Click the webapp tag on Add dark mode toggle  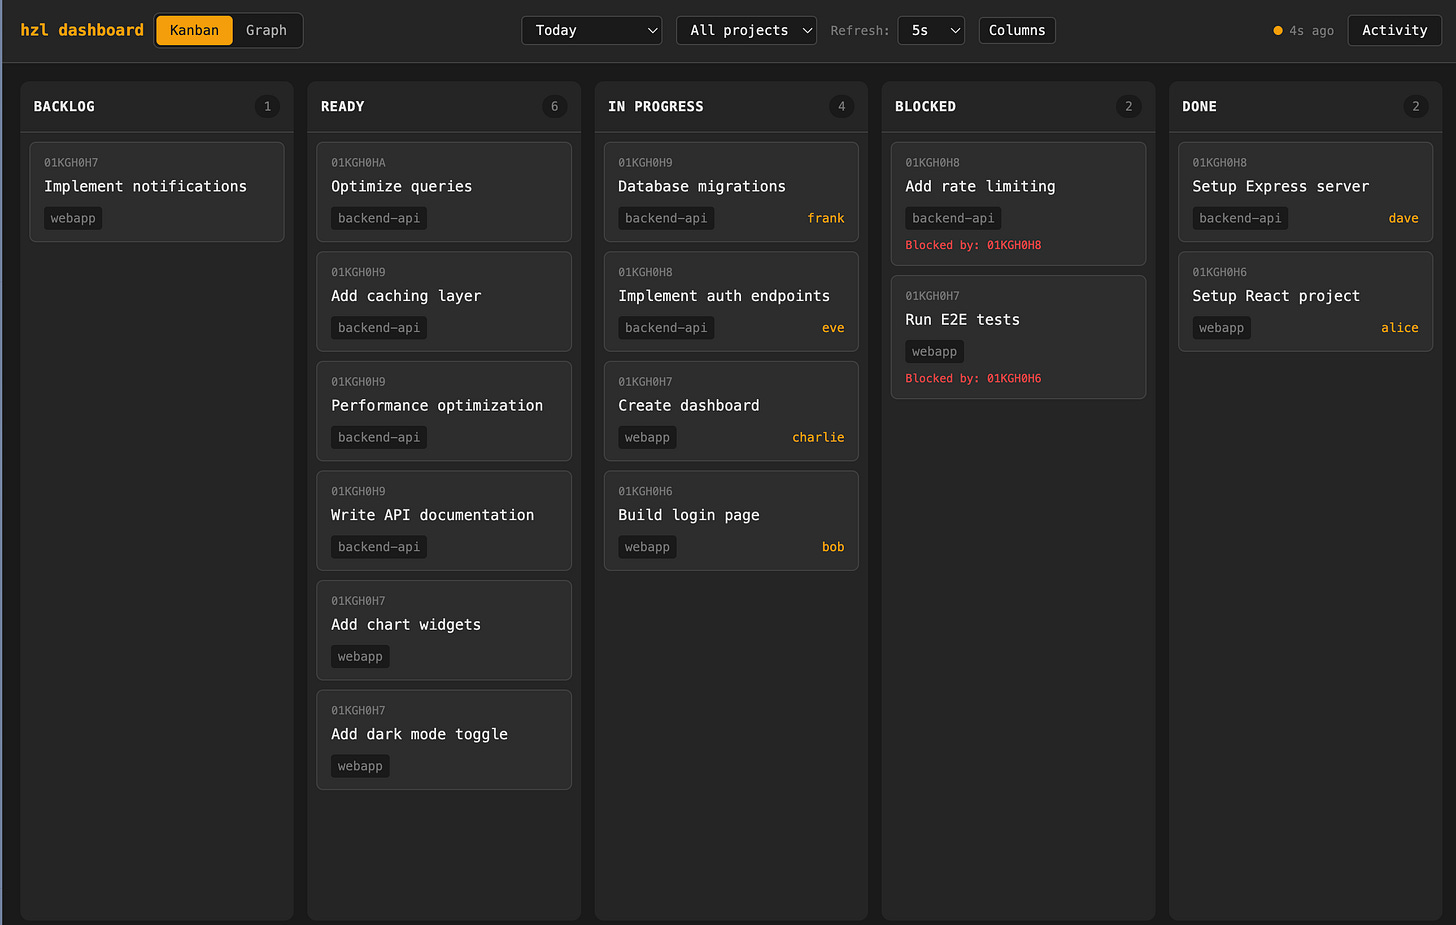[360, 766]
